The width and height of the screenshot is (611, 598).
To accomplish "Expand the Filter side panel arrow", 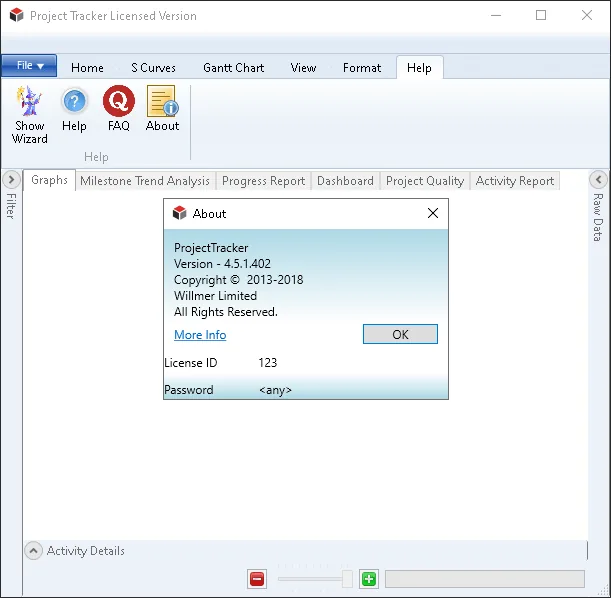I will click(x=11, y=180).
